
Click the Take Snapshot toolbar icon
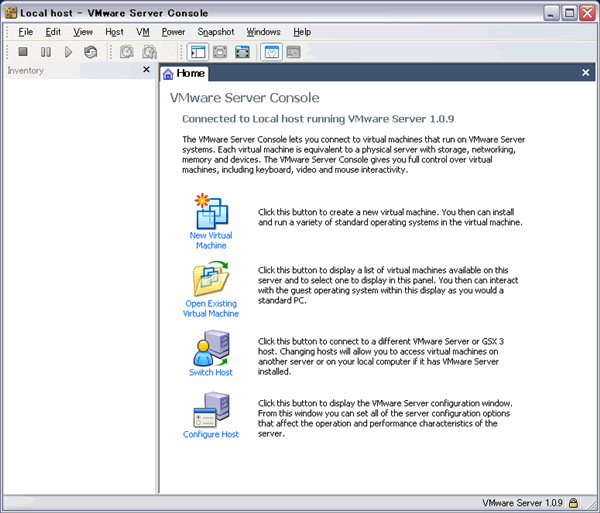126,52
